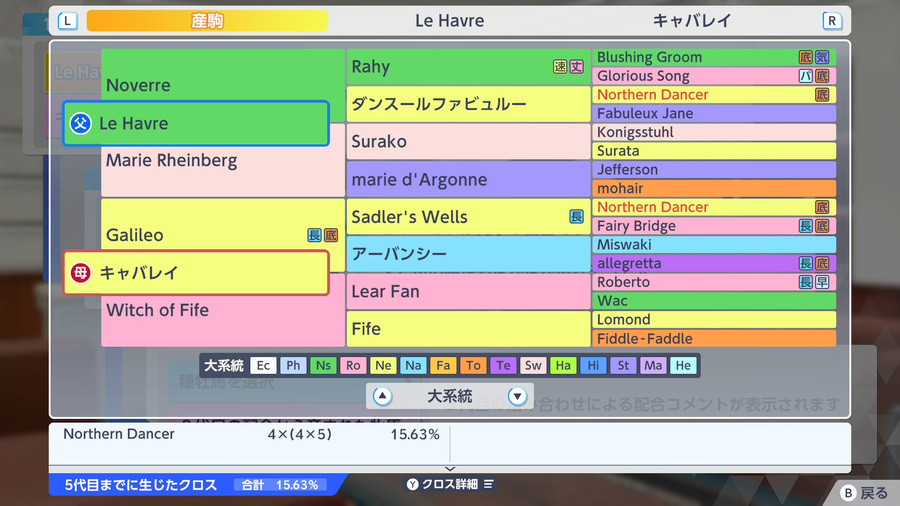Click the Konigsstuhl row

coord(714,133)
